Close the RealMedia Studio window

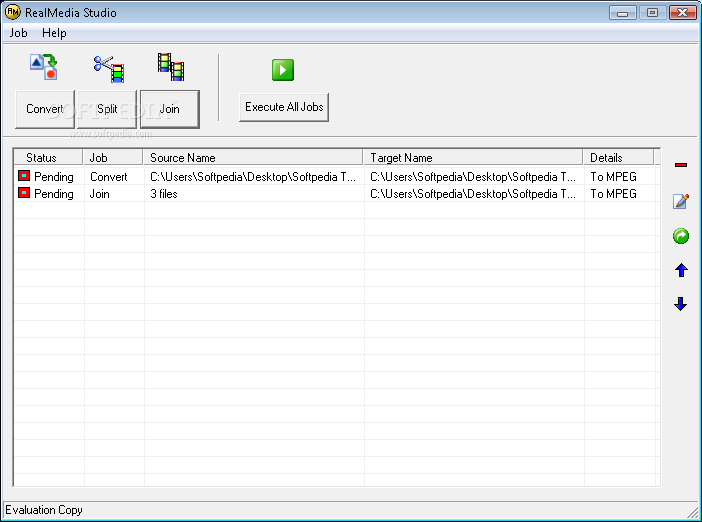click(x=683, y=13)
